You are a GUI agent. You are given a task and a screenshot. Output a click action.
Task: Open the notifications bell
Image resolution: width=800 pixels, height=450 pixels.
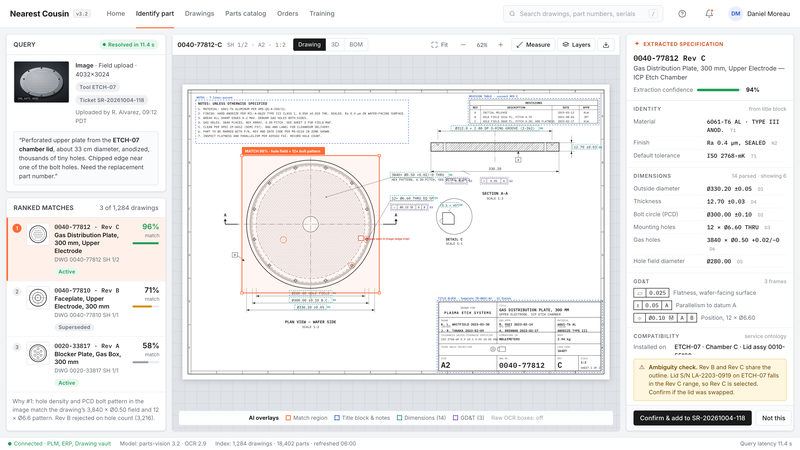(x=709, y=14)
